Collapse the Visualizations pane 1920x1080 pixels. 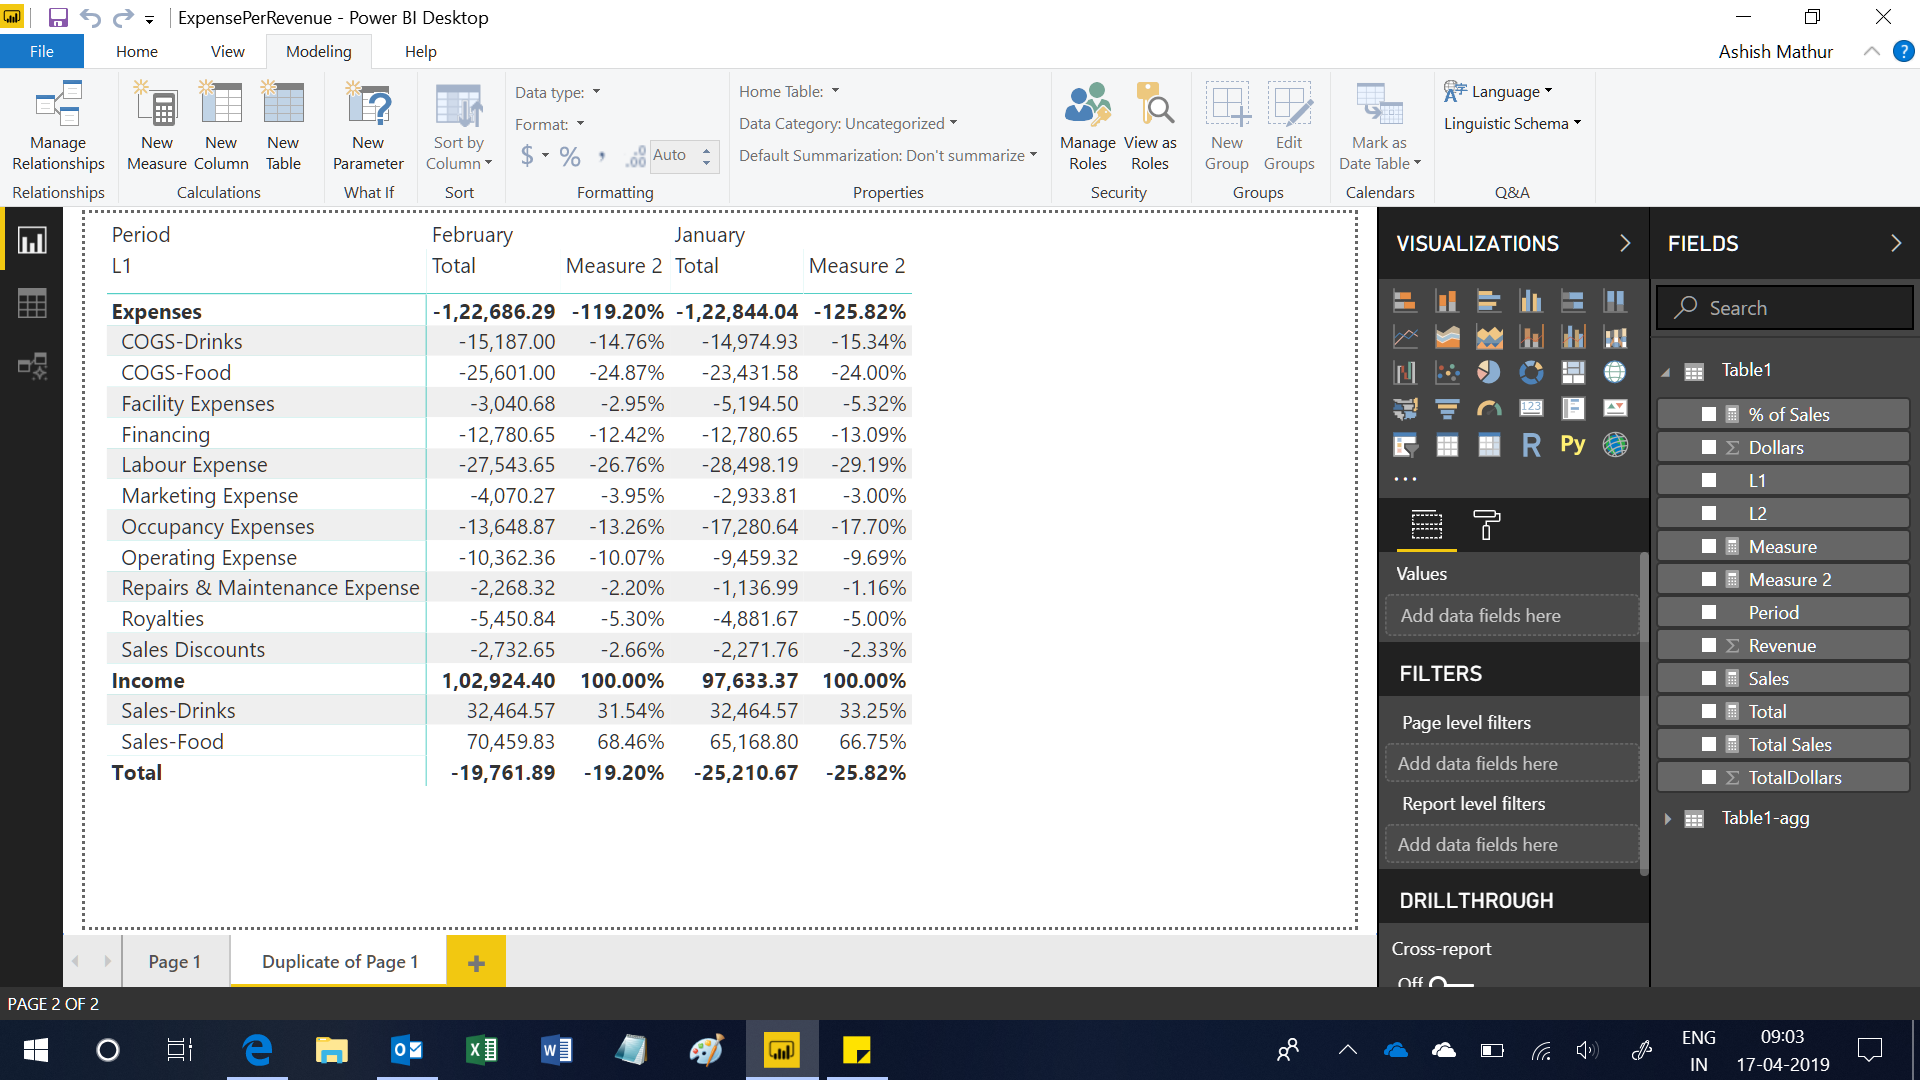point(1625,243)
